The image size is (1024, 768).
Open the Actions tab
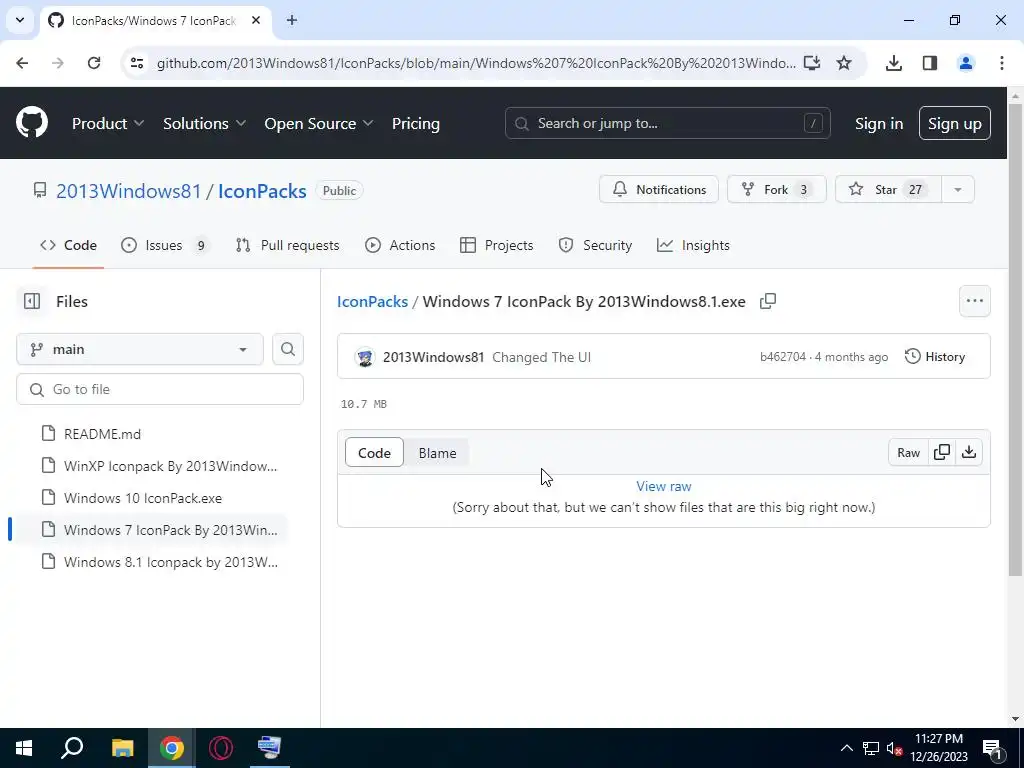click(400, 246)
